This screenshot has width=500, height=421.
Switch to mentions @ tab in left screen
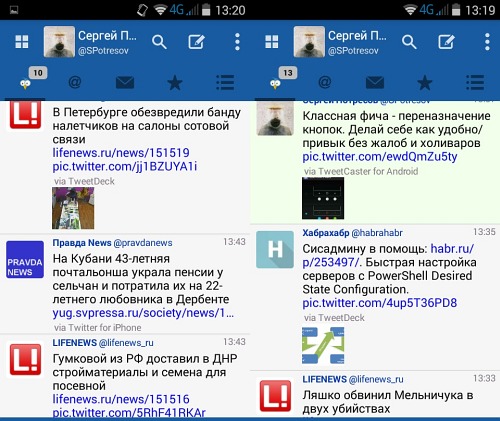75,82
